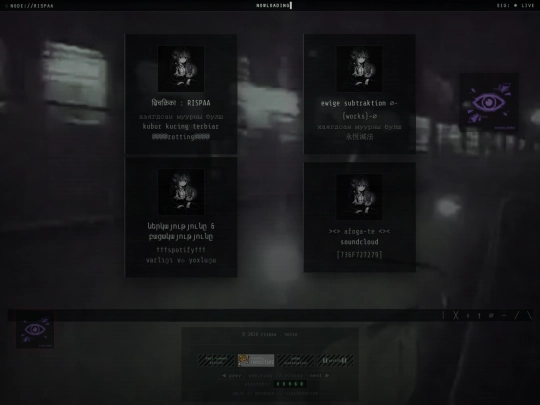
Task: Go to next webring site
Action: point(319,375)
